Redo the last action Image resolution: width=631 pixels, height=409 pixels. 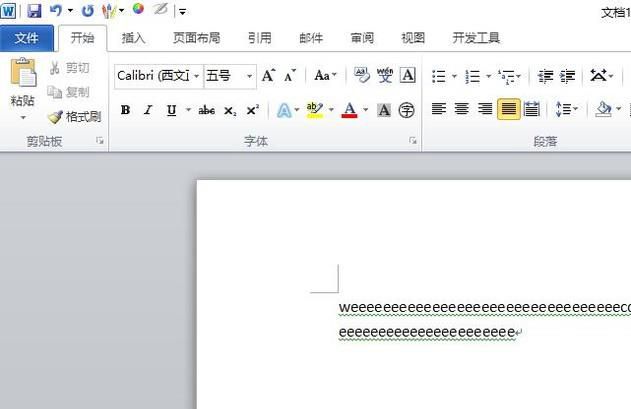click(87, 11)
